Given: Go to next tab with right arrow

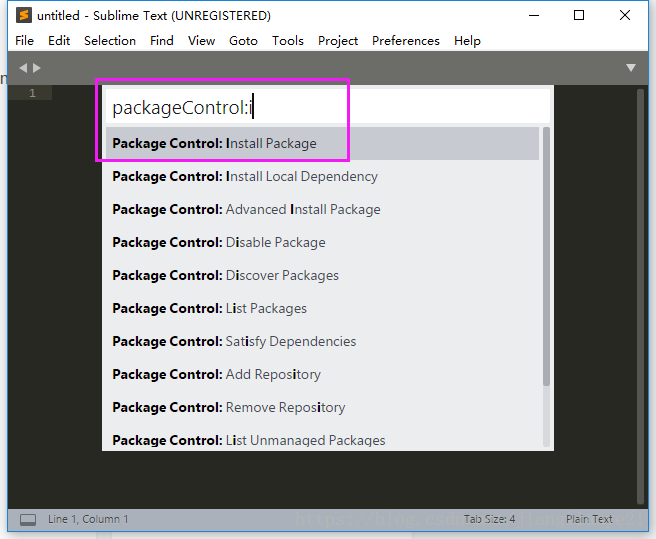Looking at the screenshot, I should [x=37, y=68].
